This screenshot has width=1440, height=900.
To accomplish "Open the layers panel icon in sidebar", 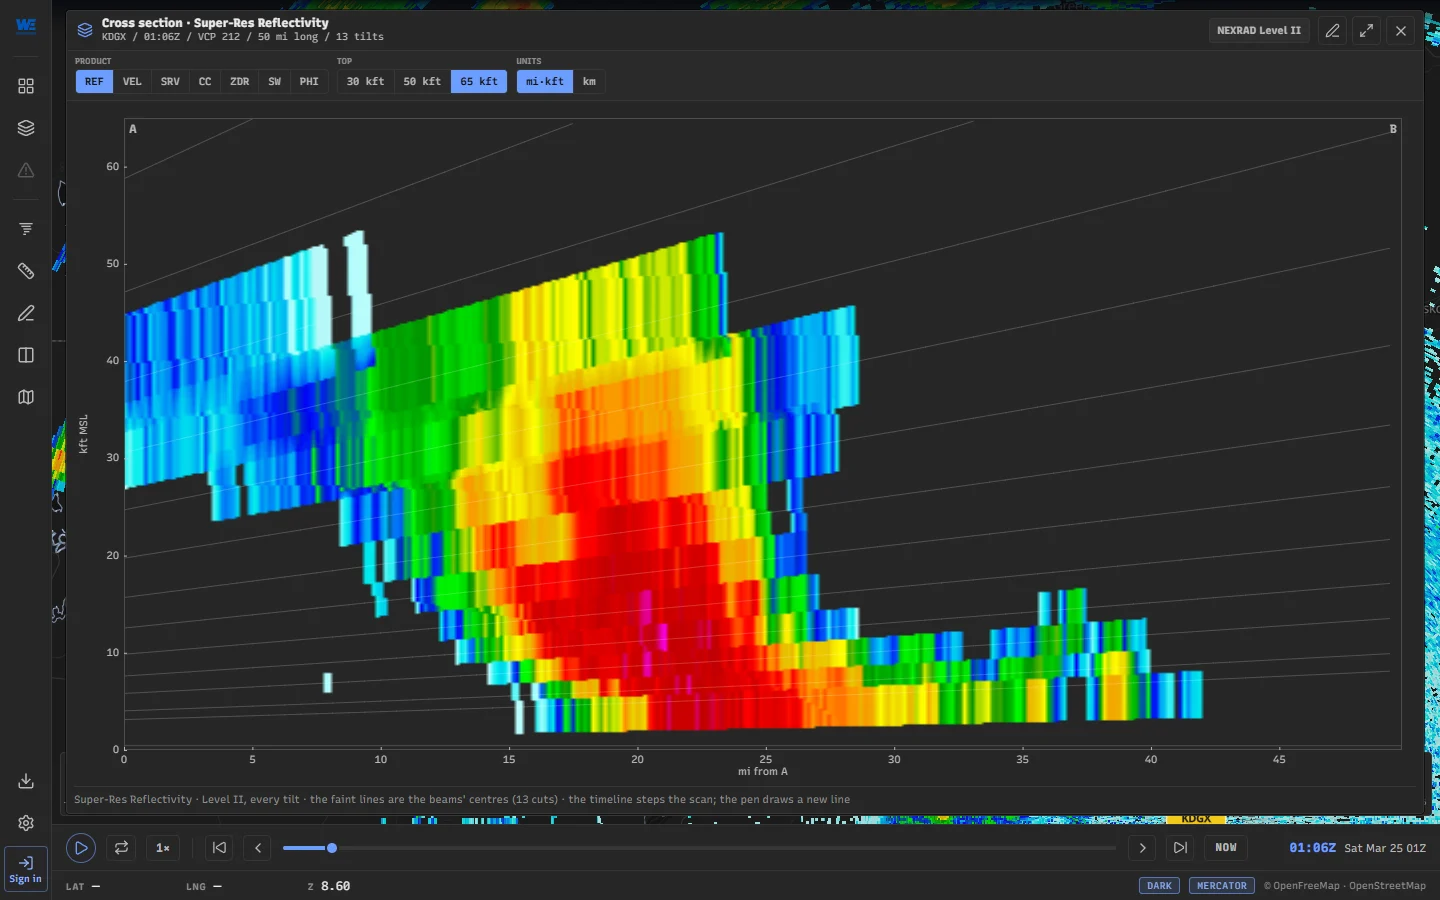I will pyautogui.click(x=26, y=128).
